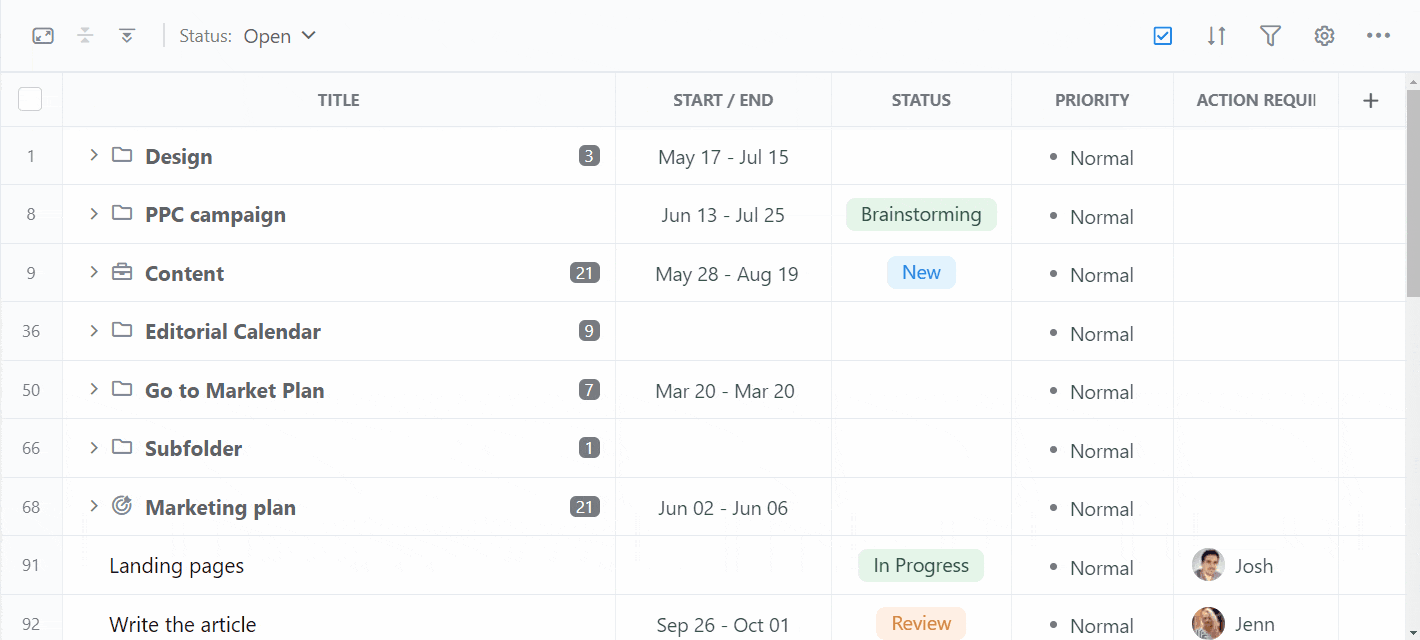Image resolution: width=1420 pixels, height=640 pixels.
Task: Expand the Marketing plan row
Action: (93, 506)
